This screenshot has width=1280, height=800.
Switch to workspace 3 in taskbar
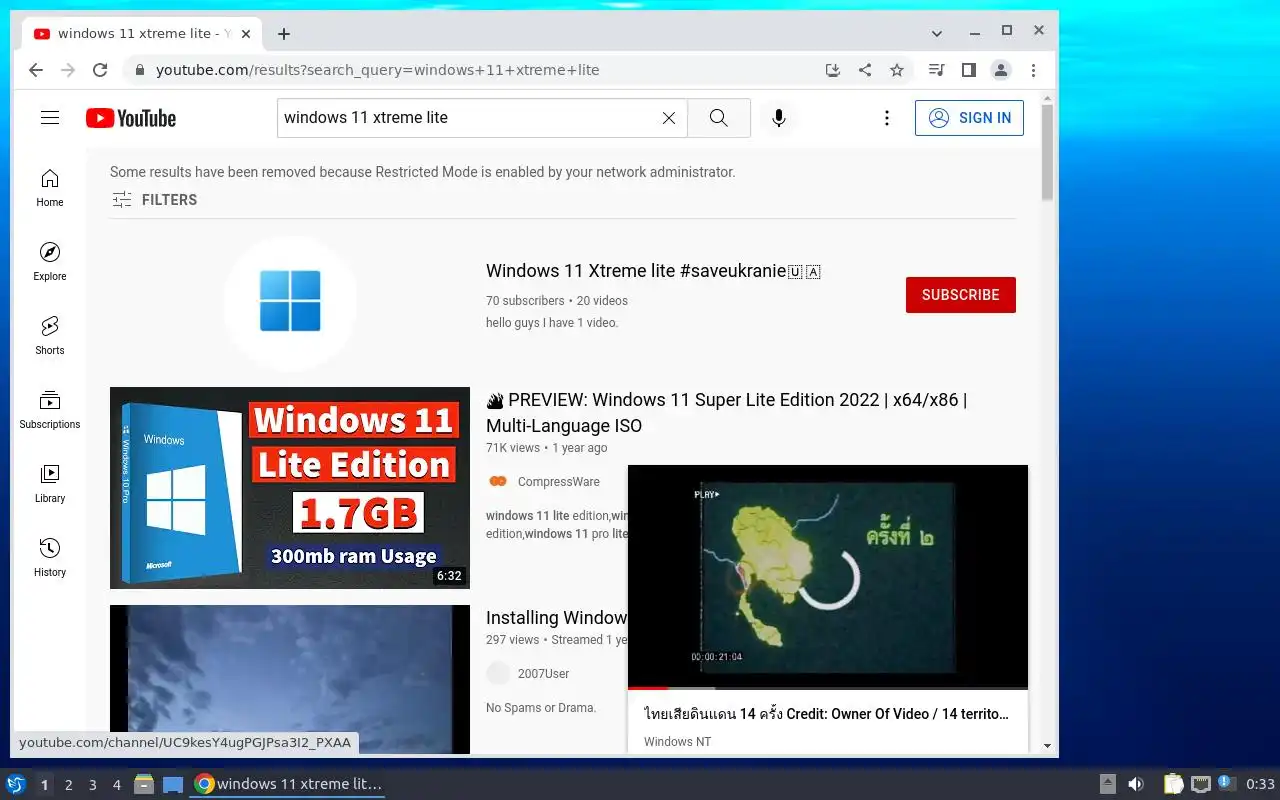93,785
